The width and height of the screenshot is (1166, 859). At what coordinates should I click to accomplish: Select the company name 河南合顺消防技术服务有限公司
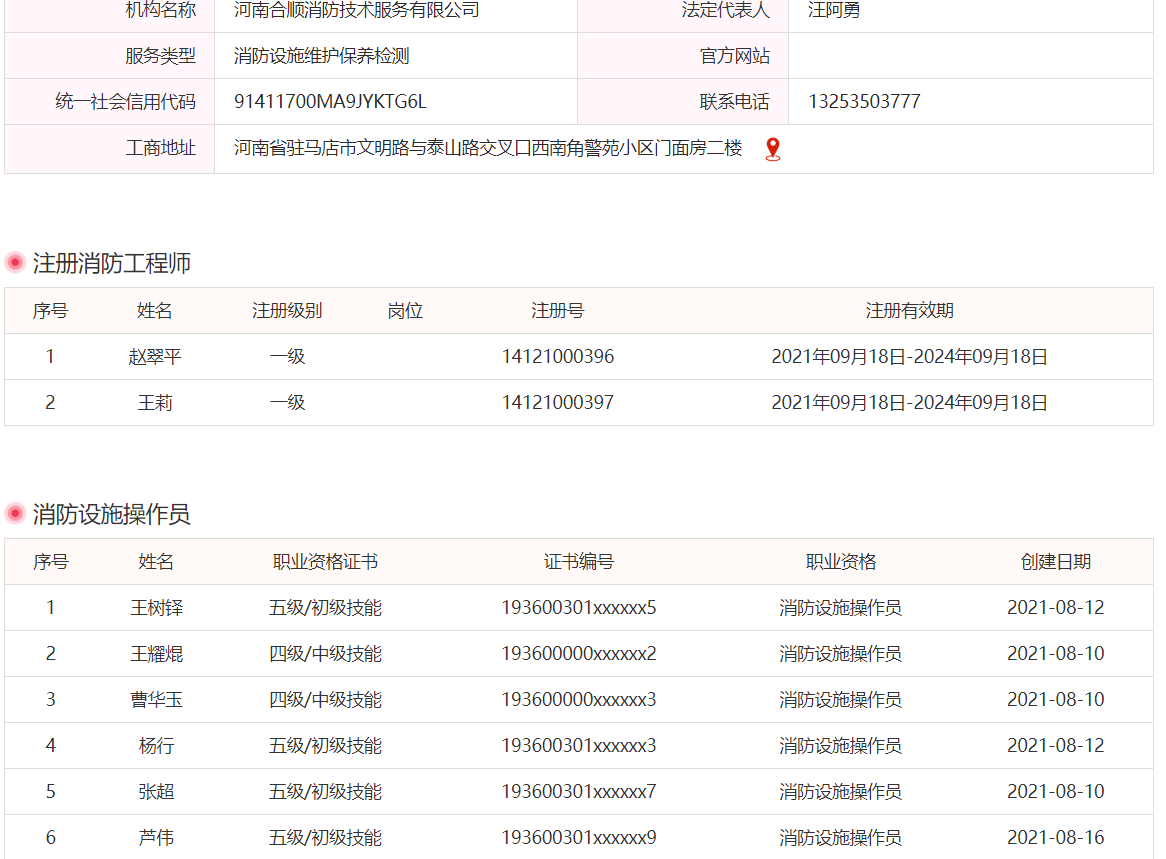[356, 11]
